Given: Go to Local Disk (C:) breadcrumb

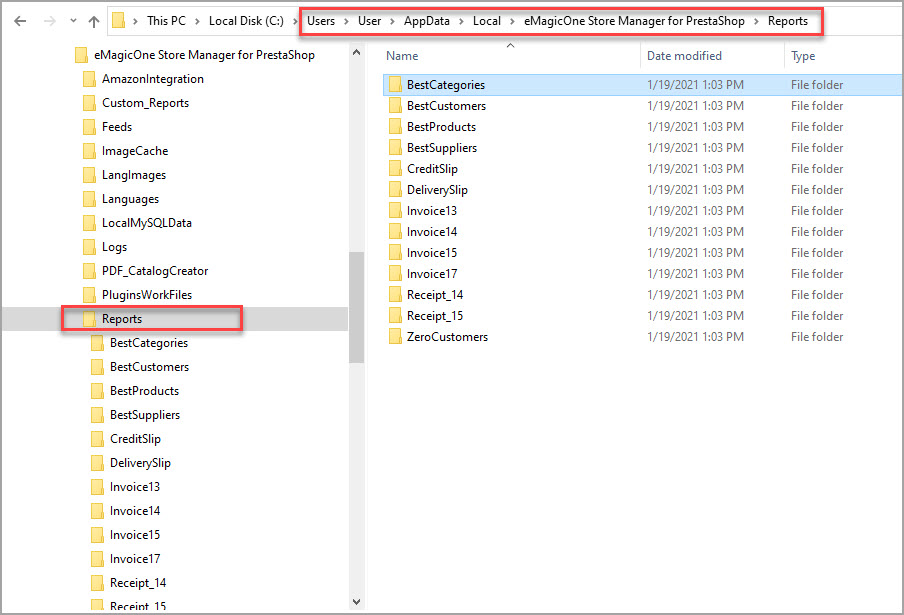Looking at the screenshot, I should [x=245, y=21].
